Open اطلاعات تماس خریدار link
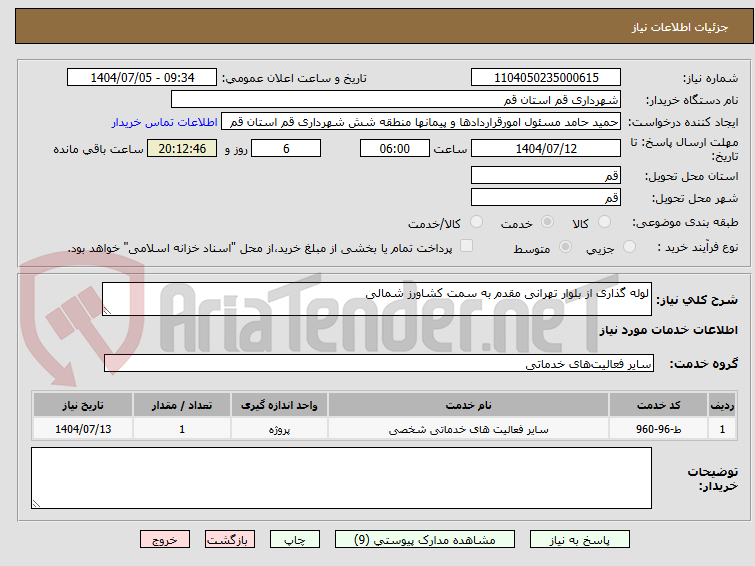Screen dimensions: 755x566 (x=165, y=122)
